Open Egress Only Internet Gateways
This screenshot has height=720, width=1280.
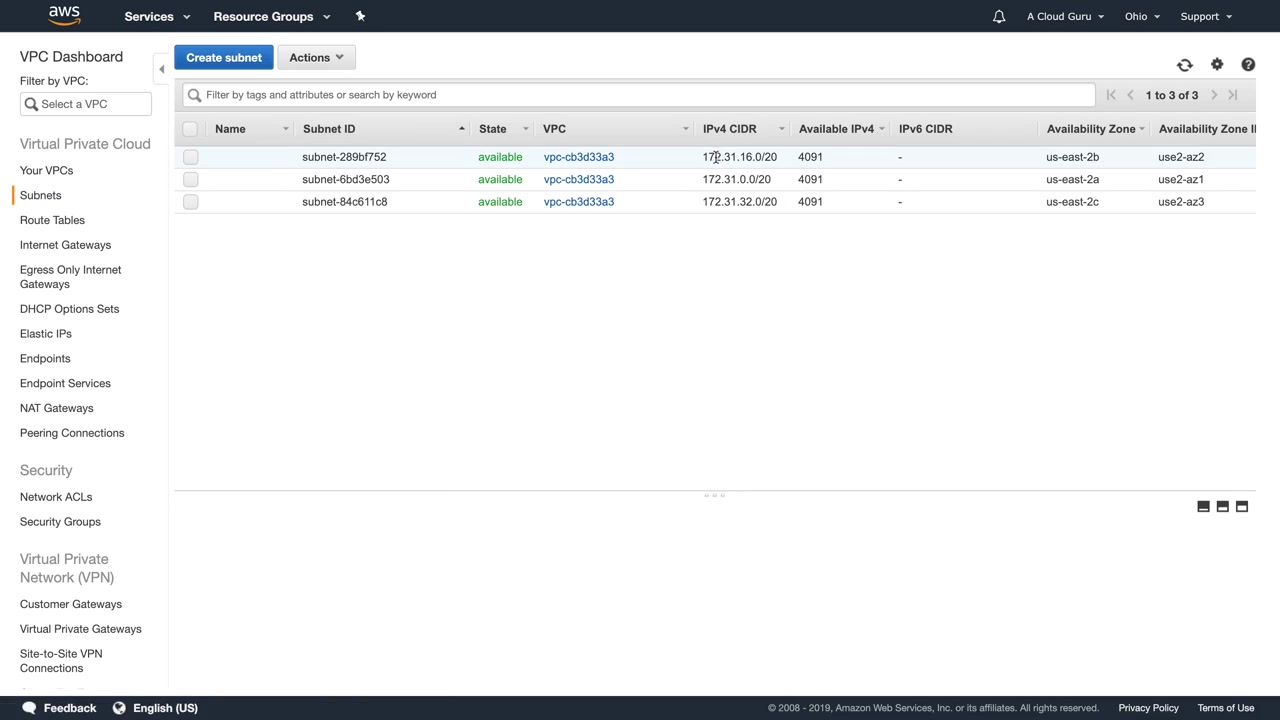click(x=70, y=277)
